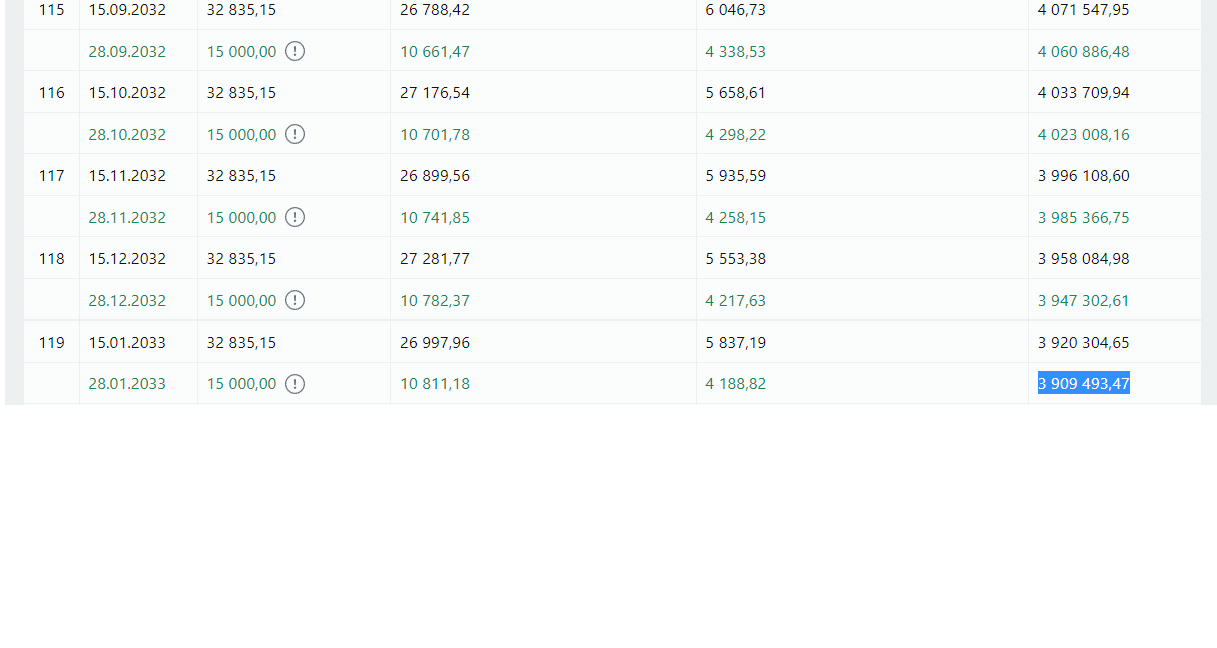Click the green interest 4 298,22
This screenshot has width=1217, height=648.
click(x=736, y=134)
